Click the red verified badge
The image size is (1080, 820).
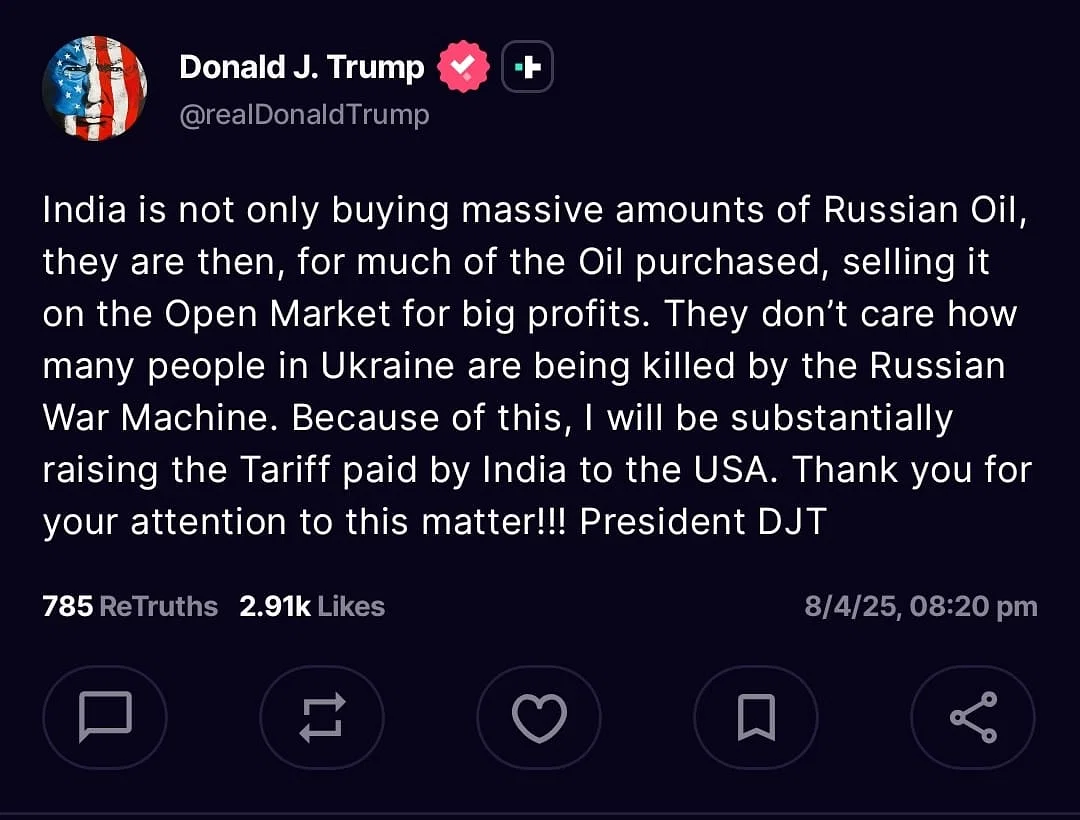pyautogui.click(x=464, y=67)
